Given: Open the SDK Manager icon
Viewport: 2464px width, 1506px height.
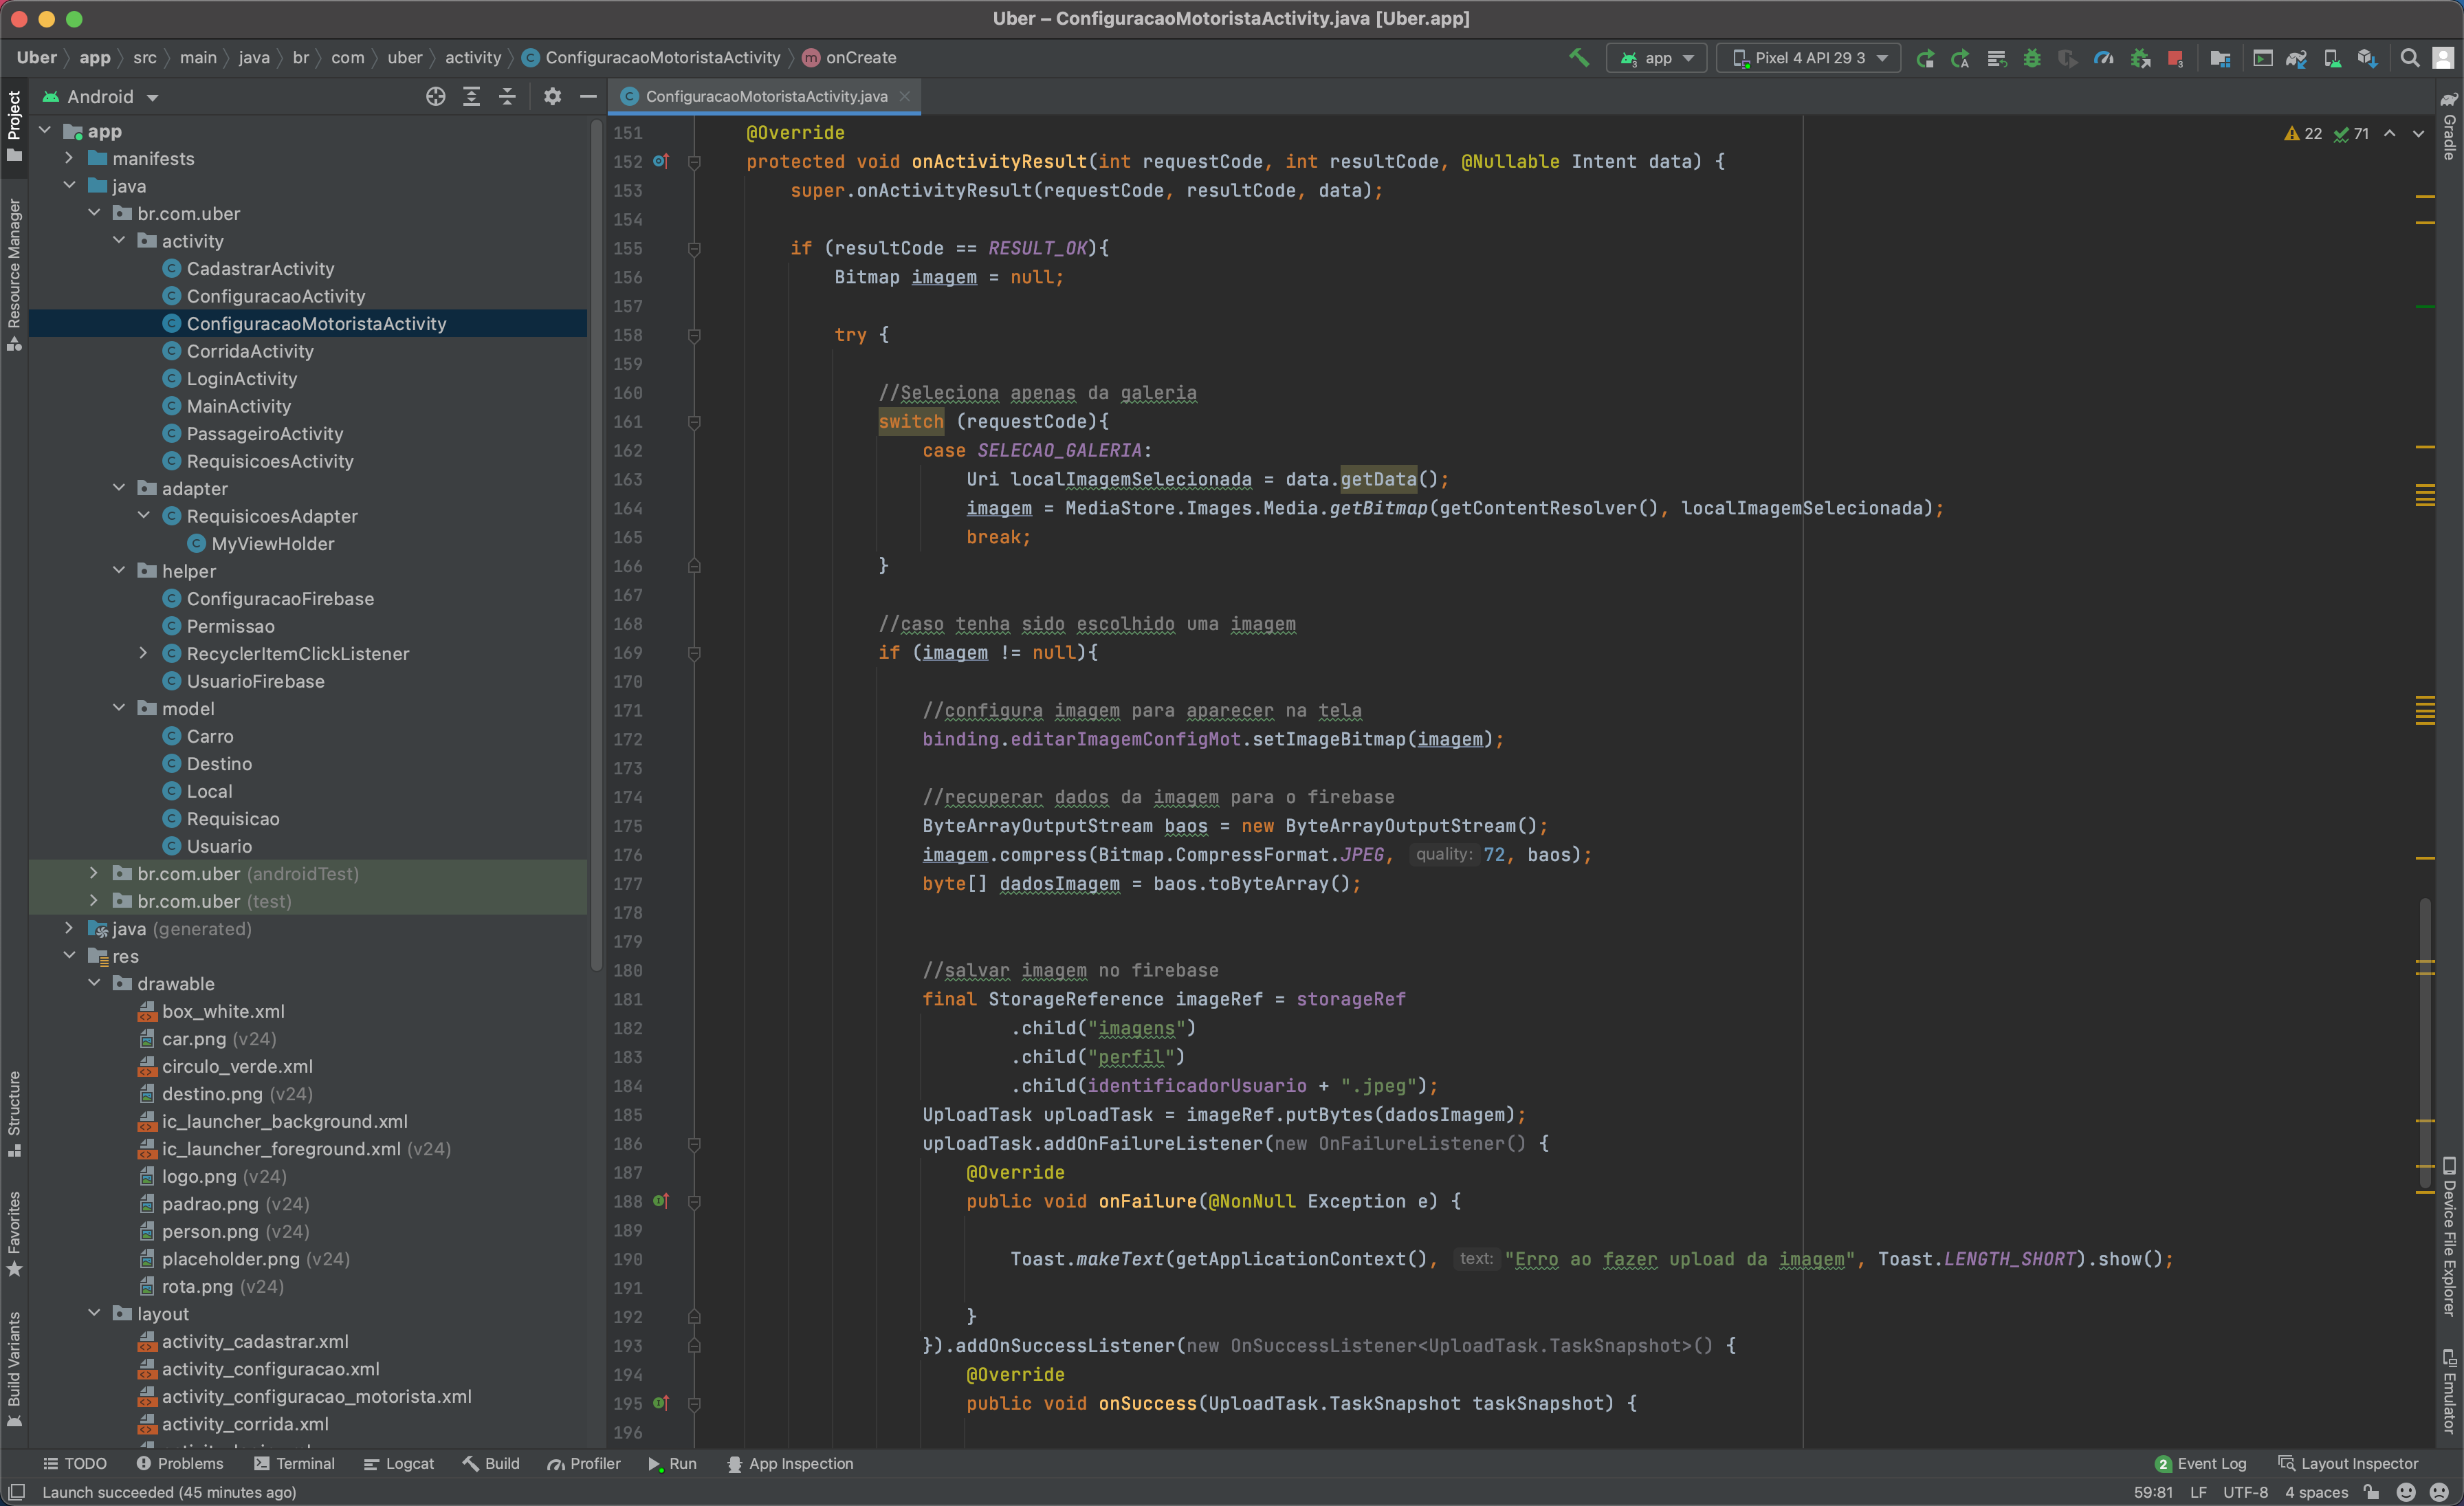Looking at the screenshot, I should click(2367, 58).
